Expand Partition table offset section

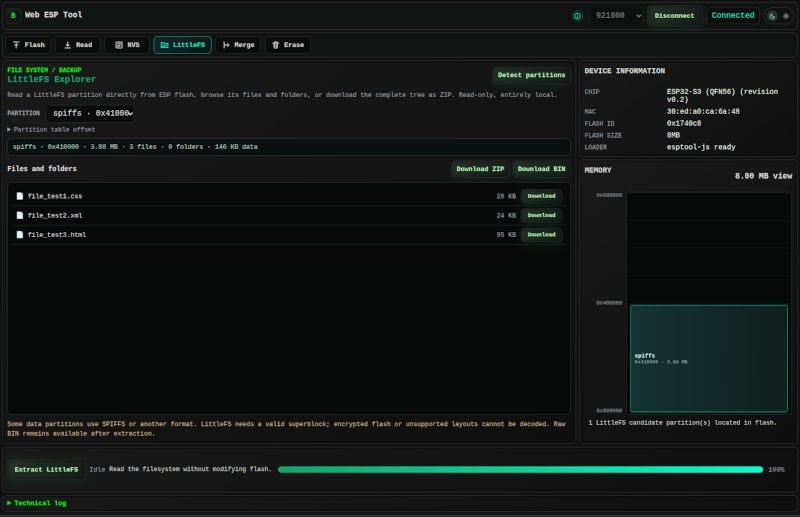(51, 130)
